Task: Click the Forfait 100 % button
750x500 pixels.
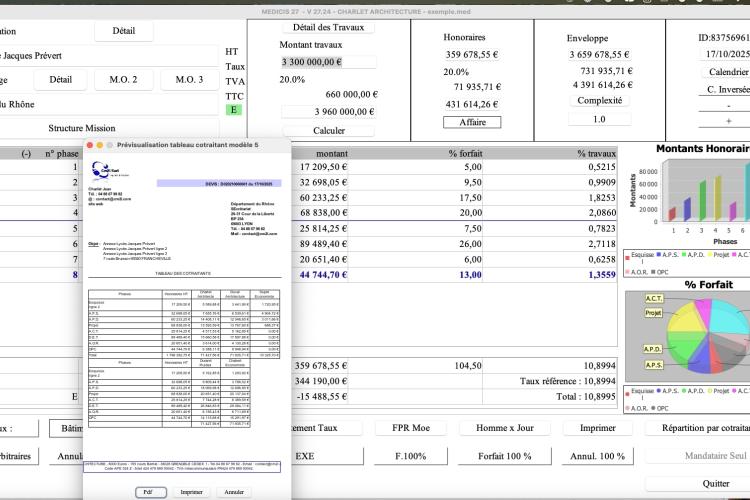Action: coord(505,456)
